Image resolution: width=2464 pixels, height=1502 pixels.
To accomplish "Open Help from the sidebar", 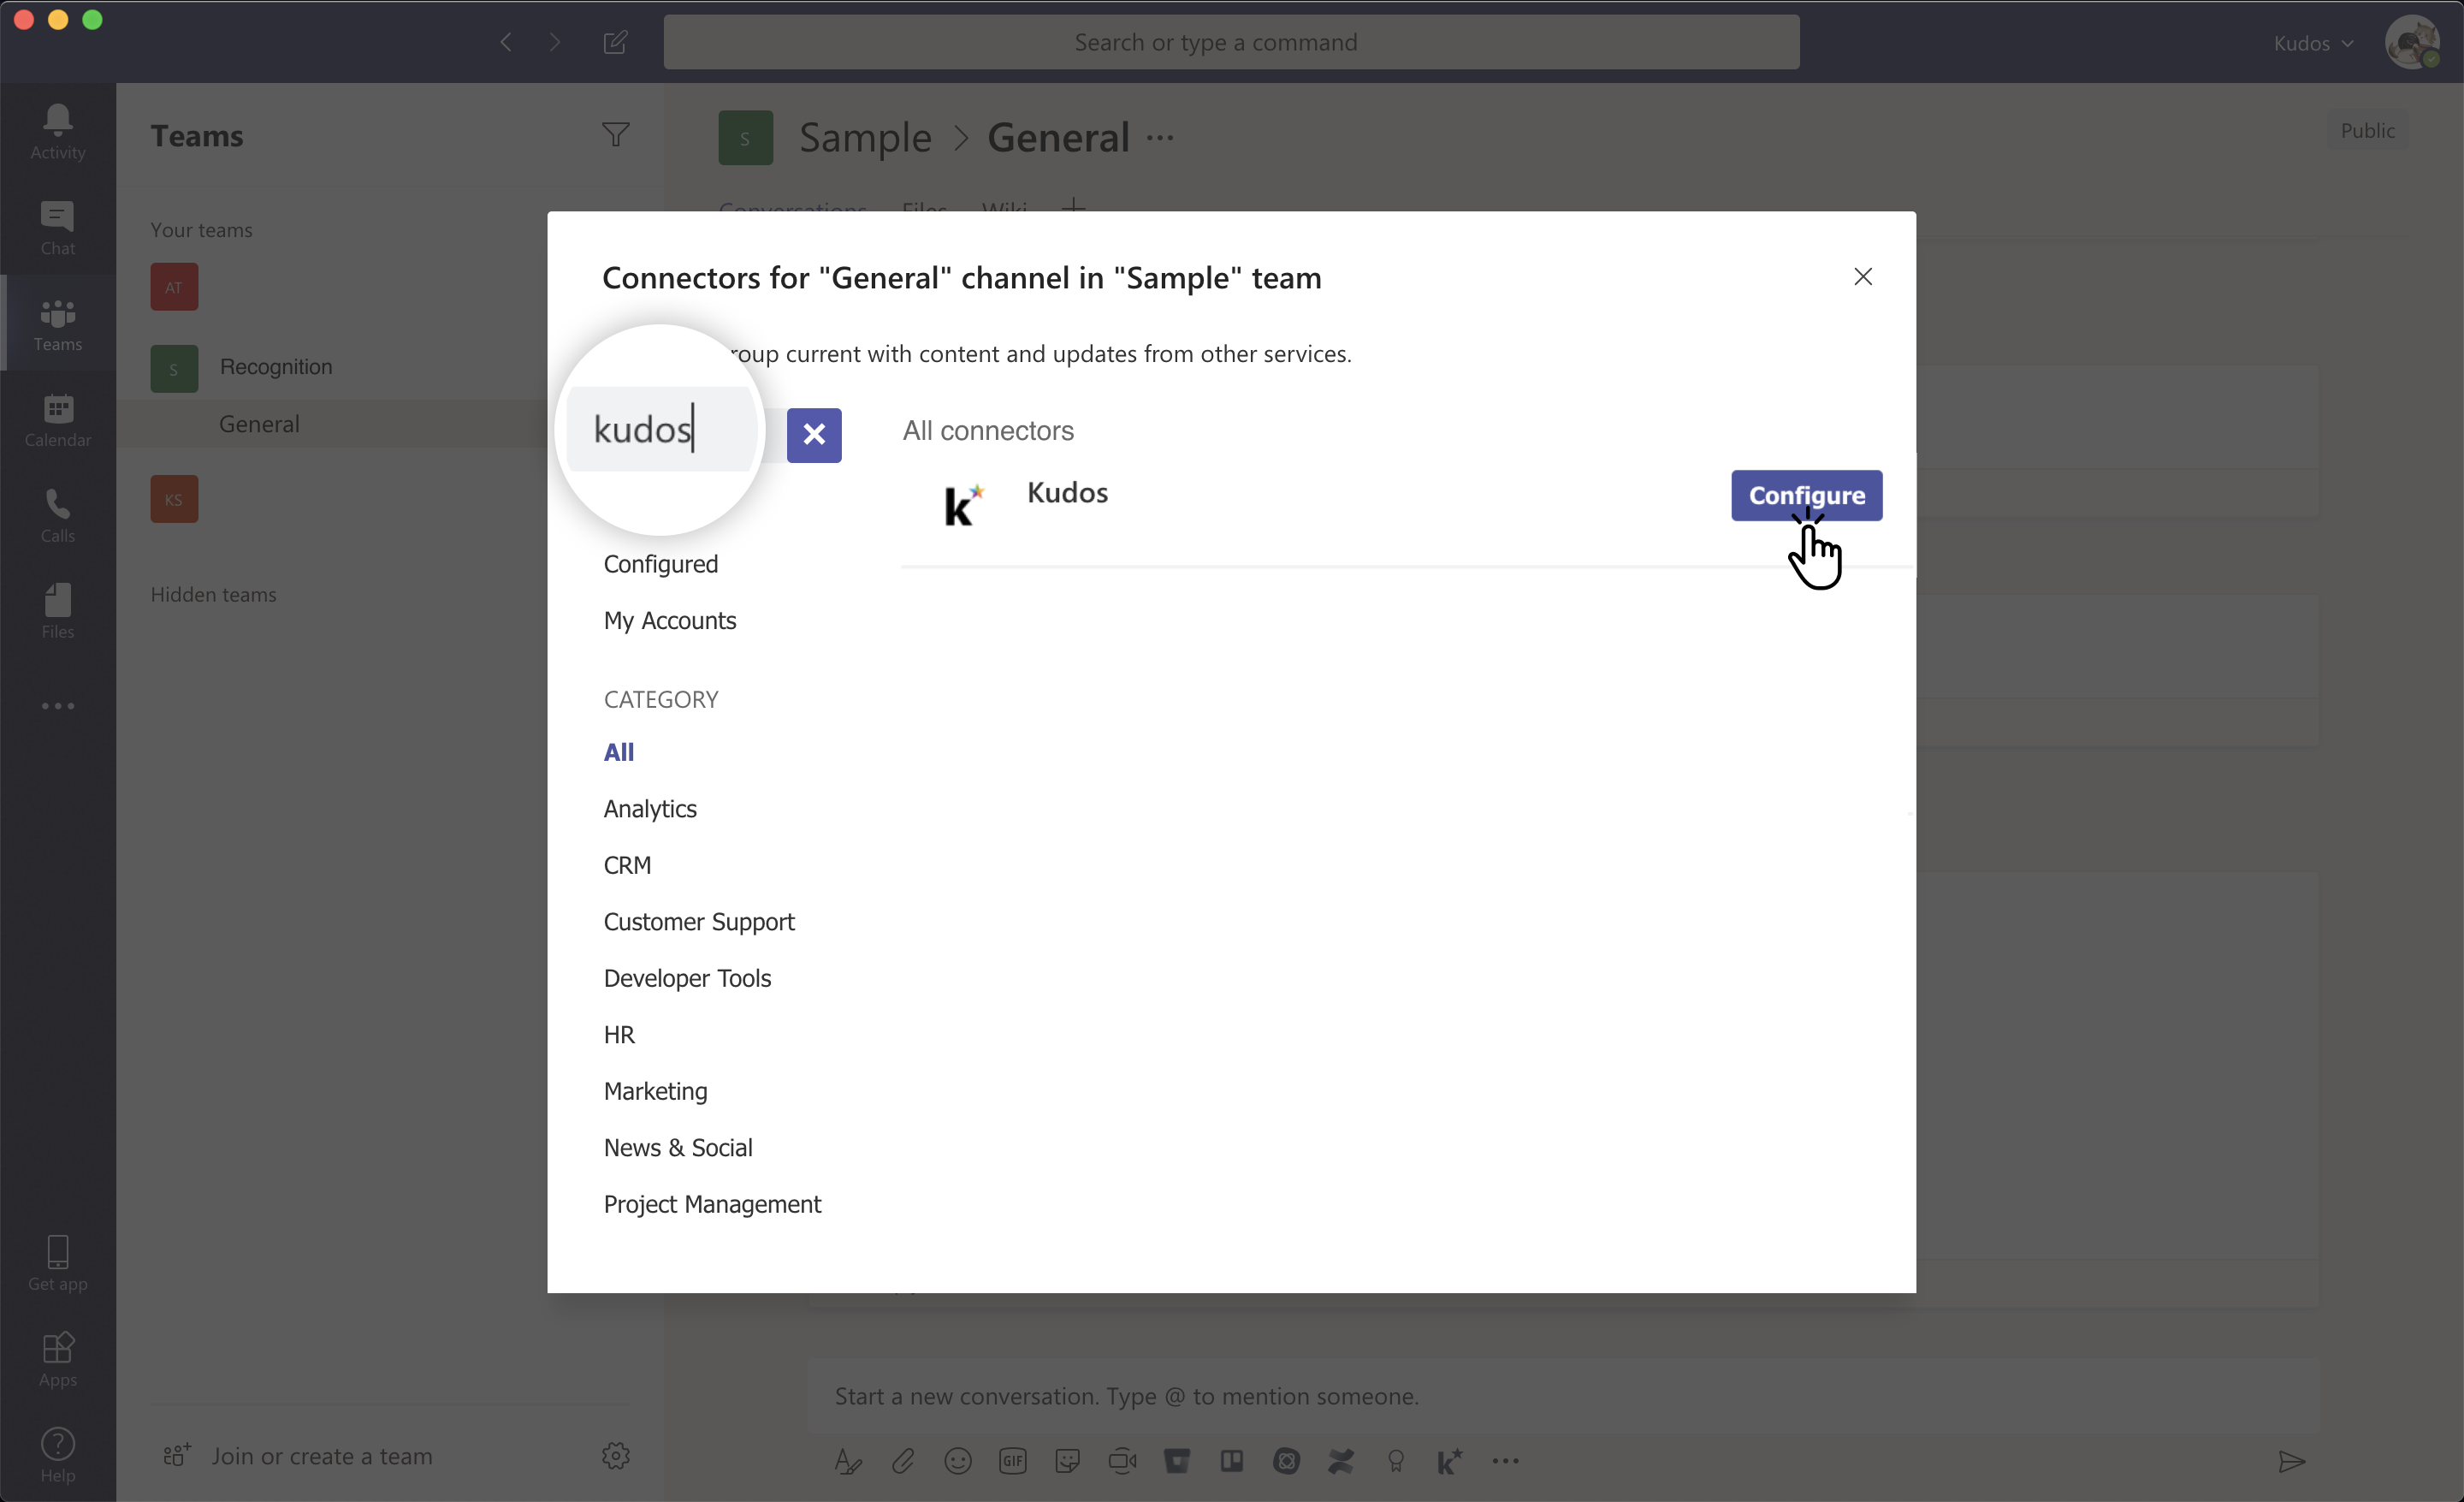I will (x=58, y=1455).
